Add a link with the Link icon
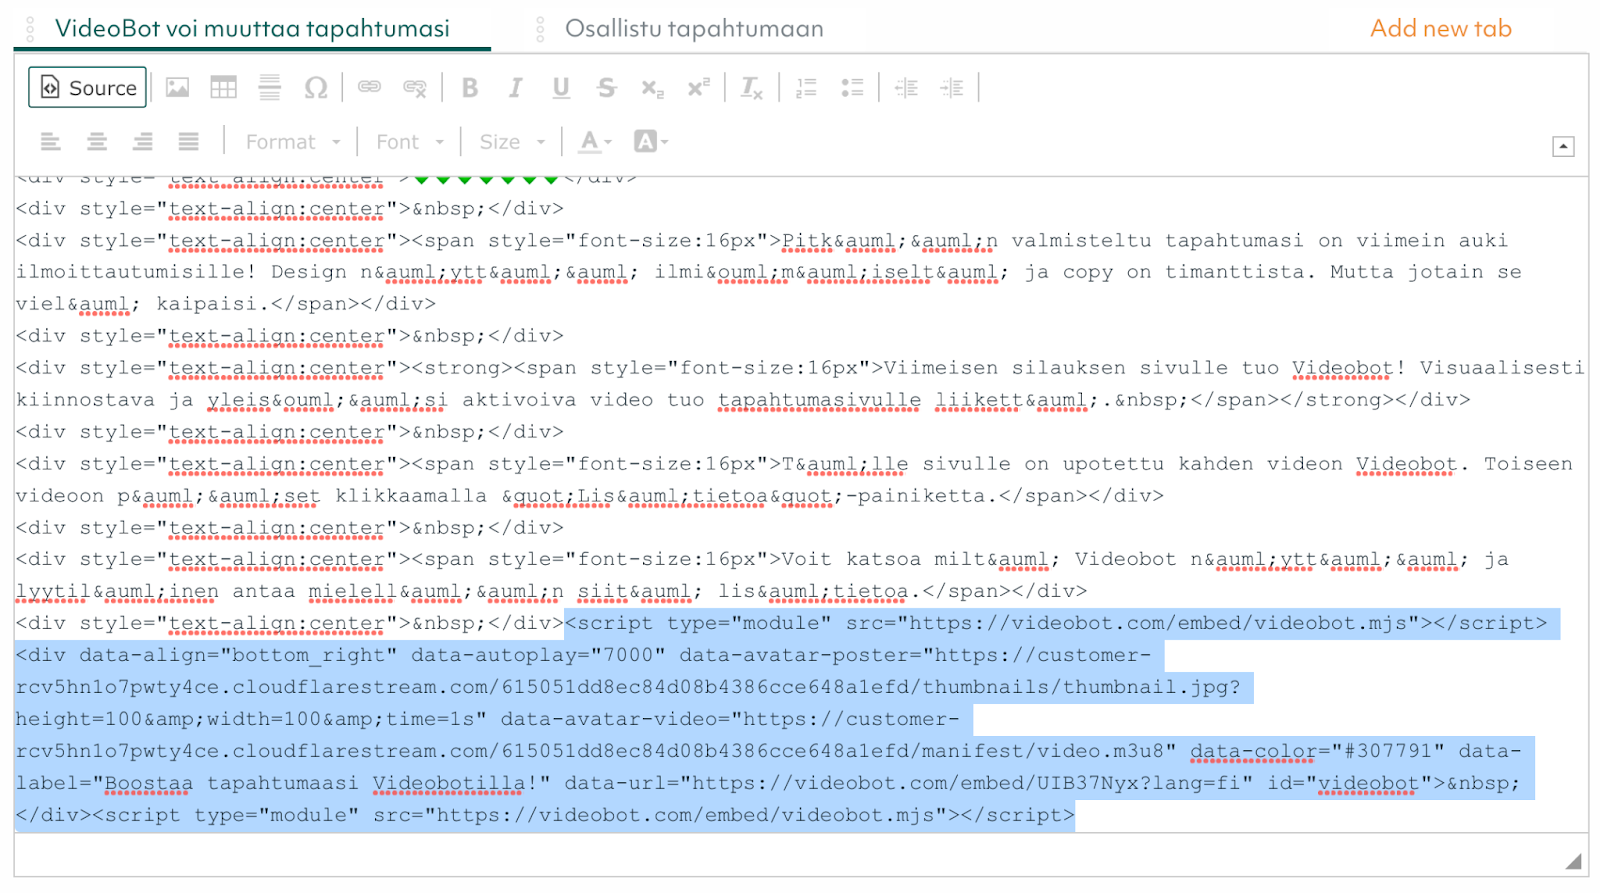 [x=369, y=88]
